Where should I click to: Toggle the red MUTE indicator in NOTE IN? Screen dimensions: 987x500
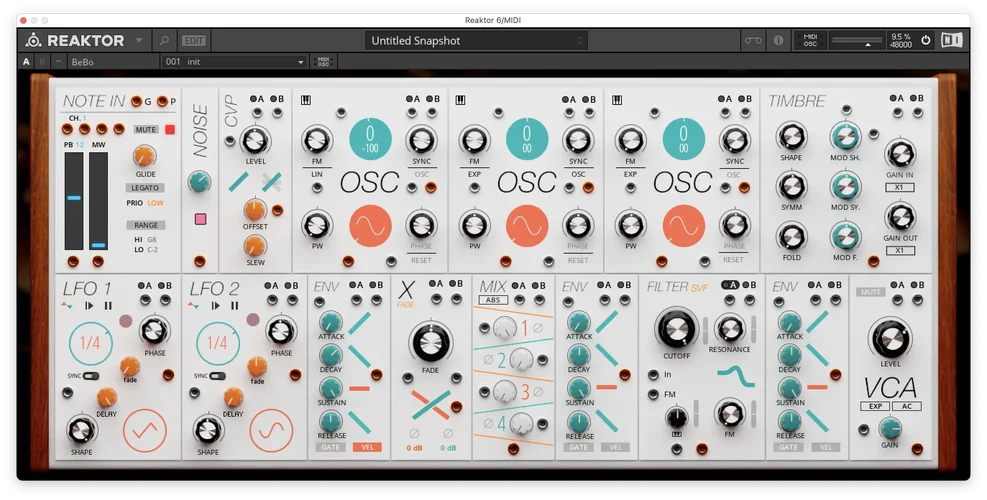pos(169,130)
